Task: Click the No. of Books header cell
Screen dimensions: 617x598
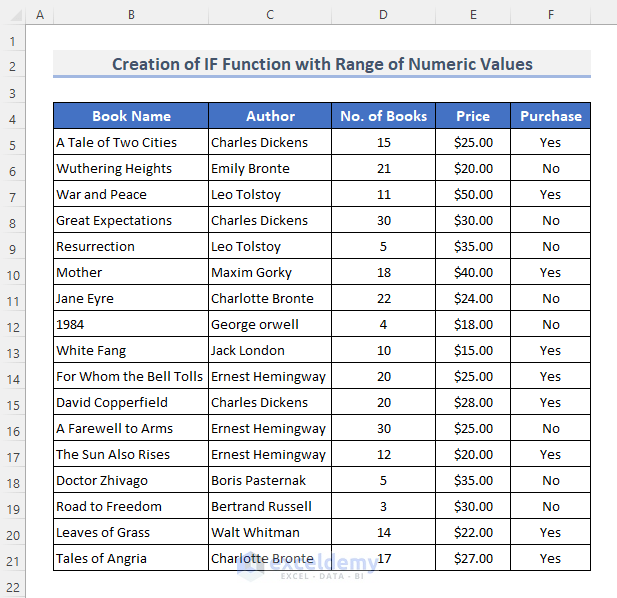Action: point(383,116)
